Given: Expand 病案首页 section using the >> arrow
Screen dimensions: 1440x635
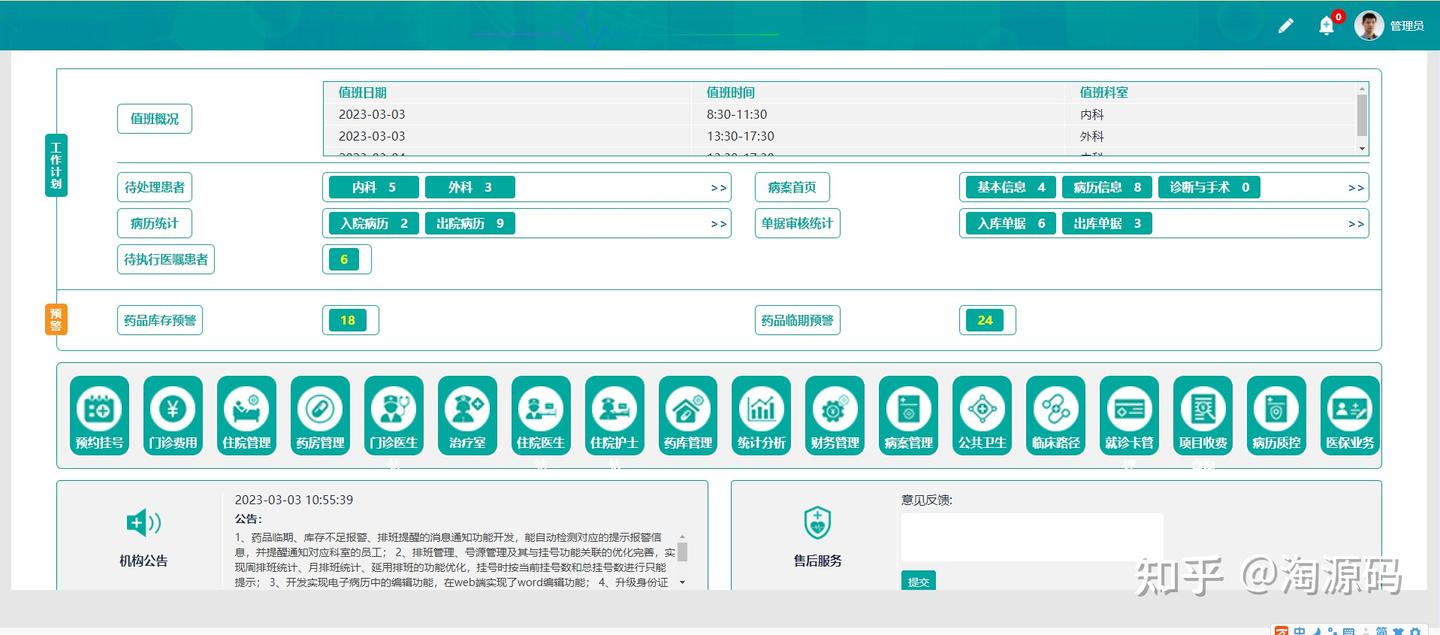Looking at the screenshot, I should click(1356, 187).
